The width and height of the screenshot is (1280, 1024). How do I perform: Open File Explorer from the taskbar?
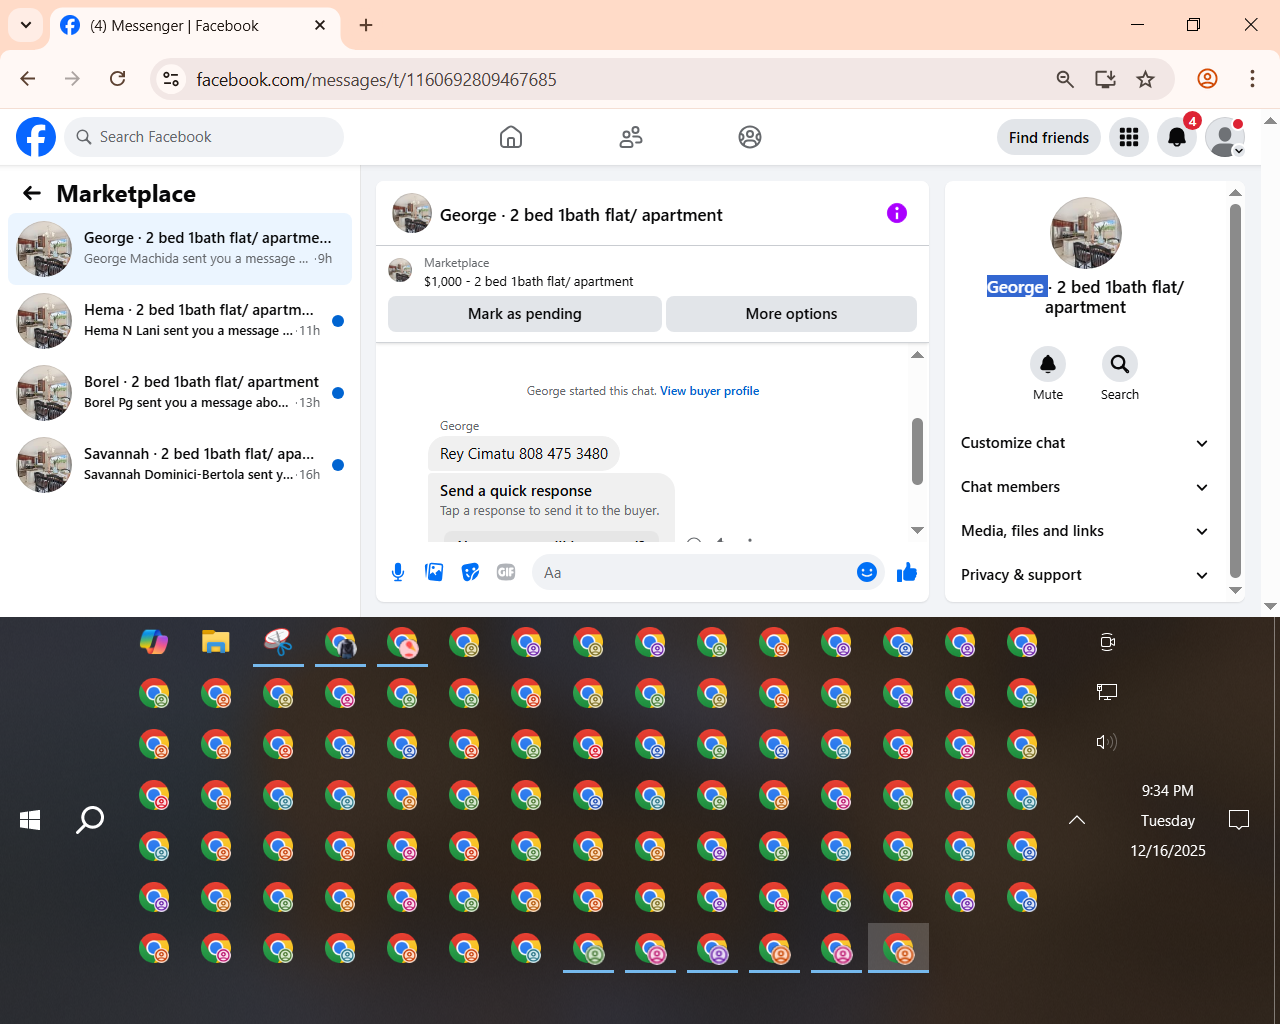click(x=216, y=642)
